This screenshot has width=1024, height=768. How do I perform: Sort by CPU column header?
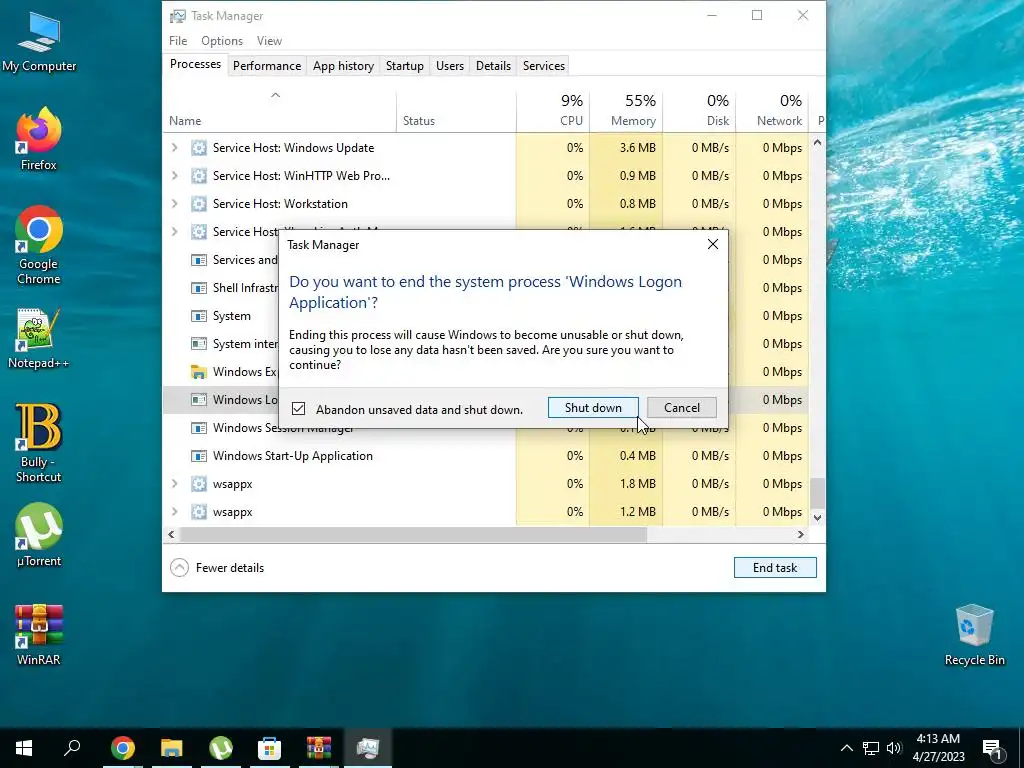pyautogui.click(x=553, y=111)
